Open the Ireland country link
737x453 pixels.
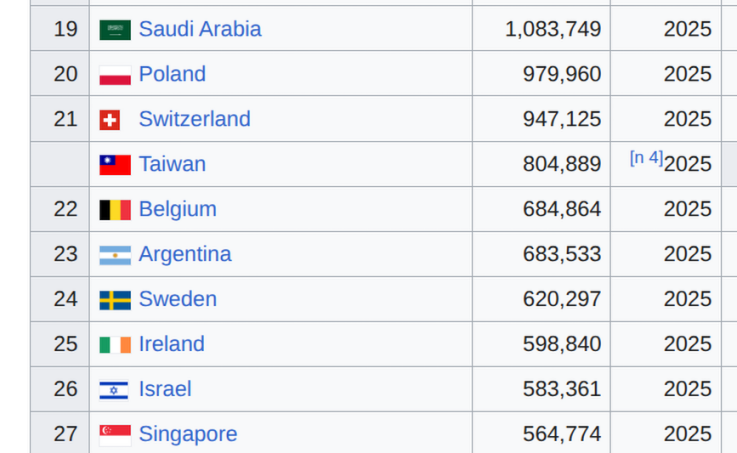[x=172, y=344]
